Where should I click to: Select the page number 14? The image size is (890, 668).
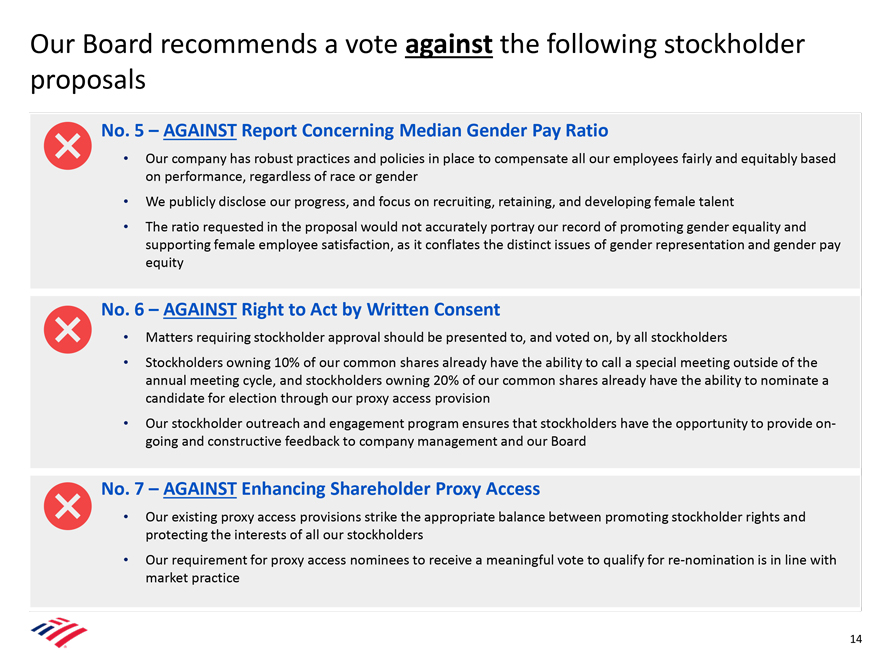click(855, 640)
